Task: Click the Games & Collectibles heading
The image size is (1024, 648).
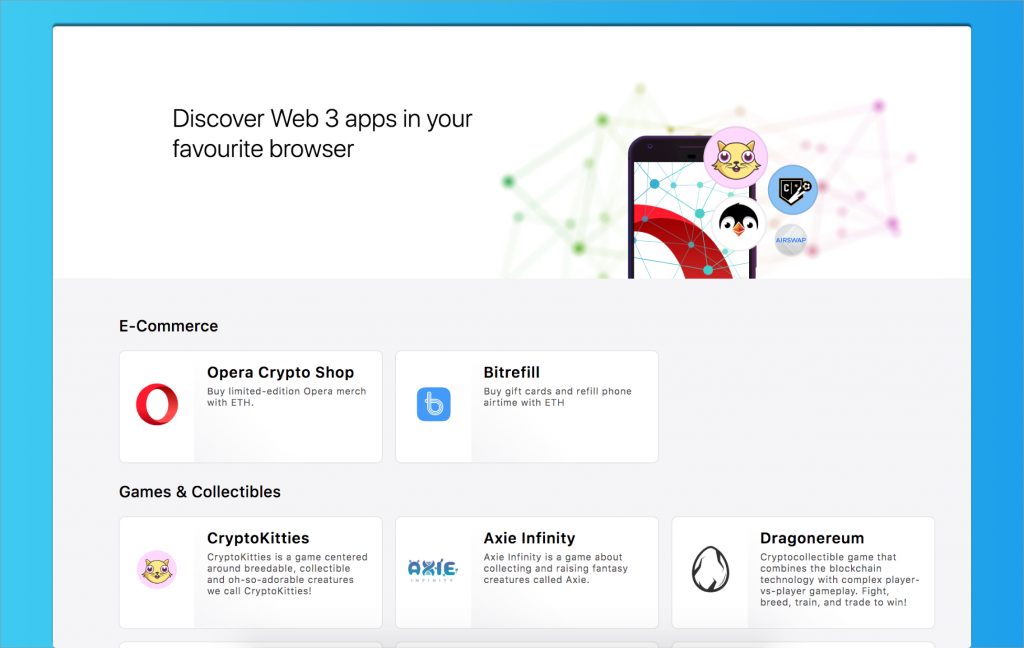Action: click(x=200, y=492)
